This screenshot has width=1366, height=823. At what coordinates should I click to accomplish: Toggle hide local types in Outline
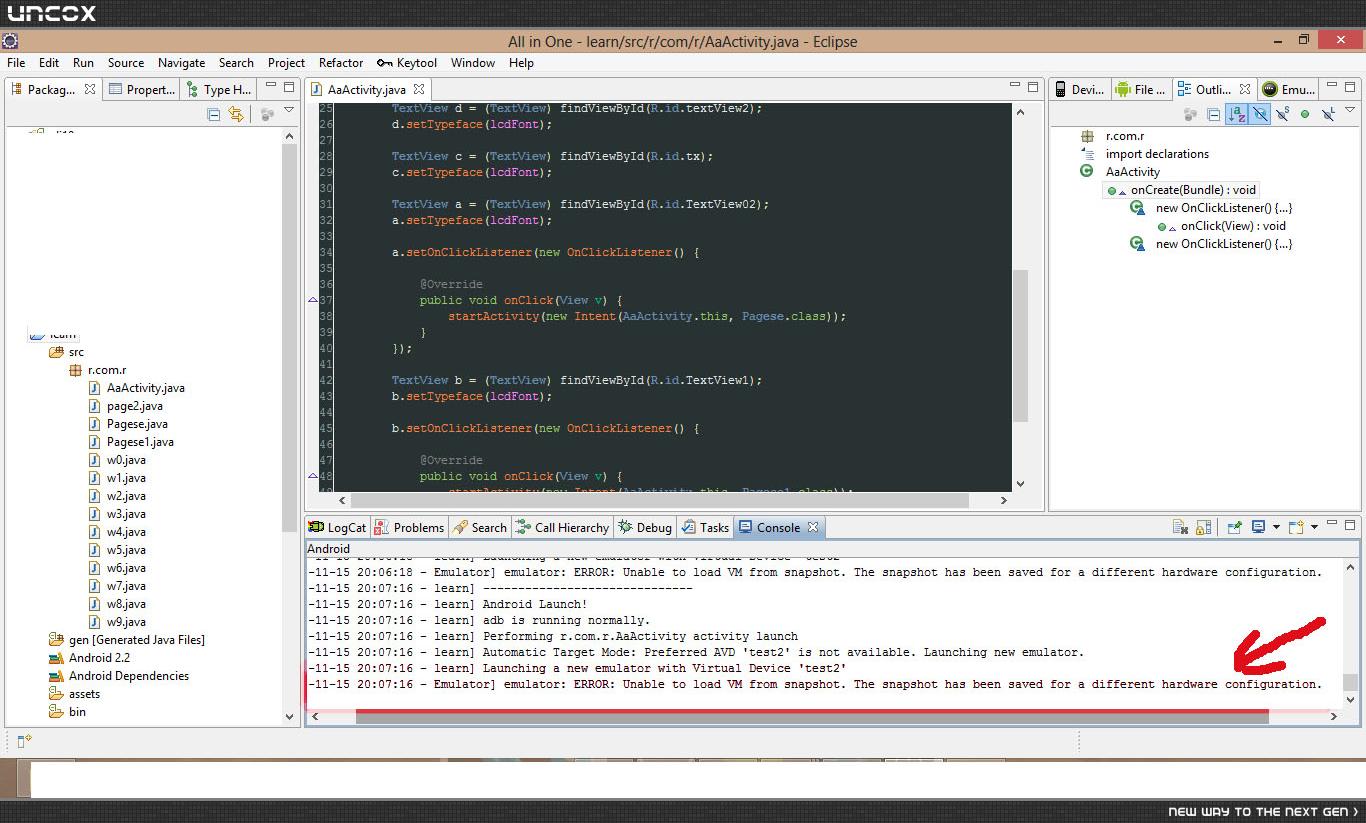tap(1328, 114)
